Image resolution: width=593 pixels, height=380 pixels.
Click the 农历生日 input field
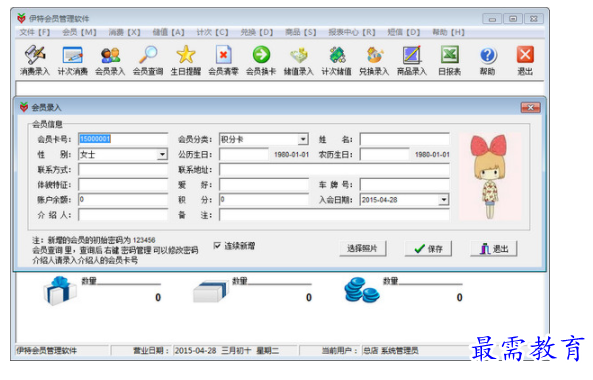(x=385, y=154)
